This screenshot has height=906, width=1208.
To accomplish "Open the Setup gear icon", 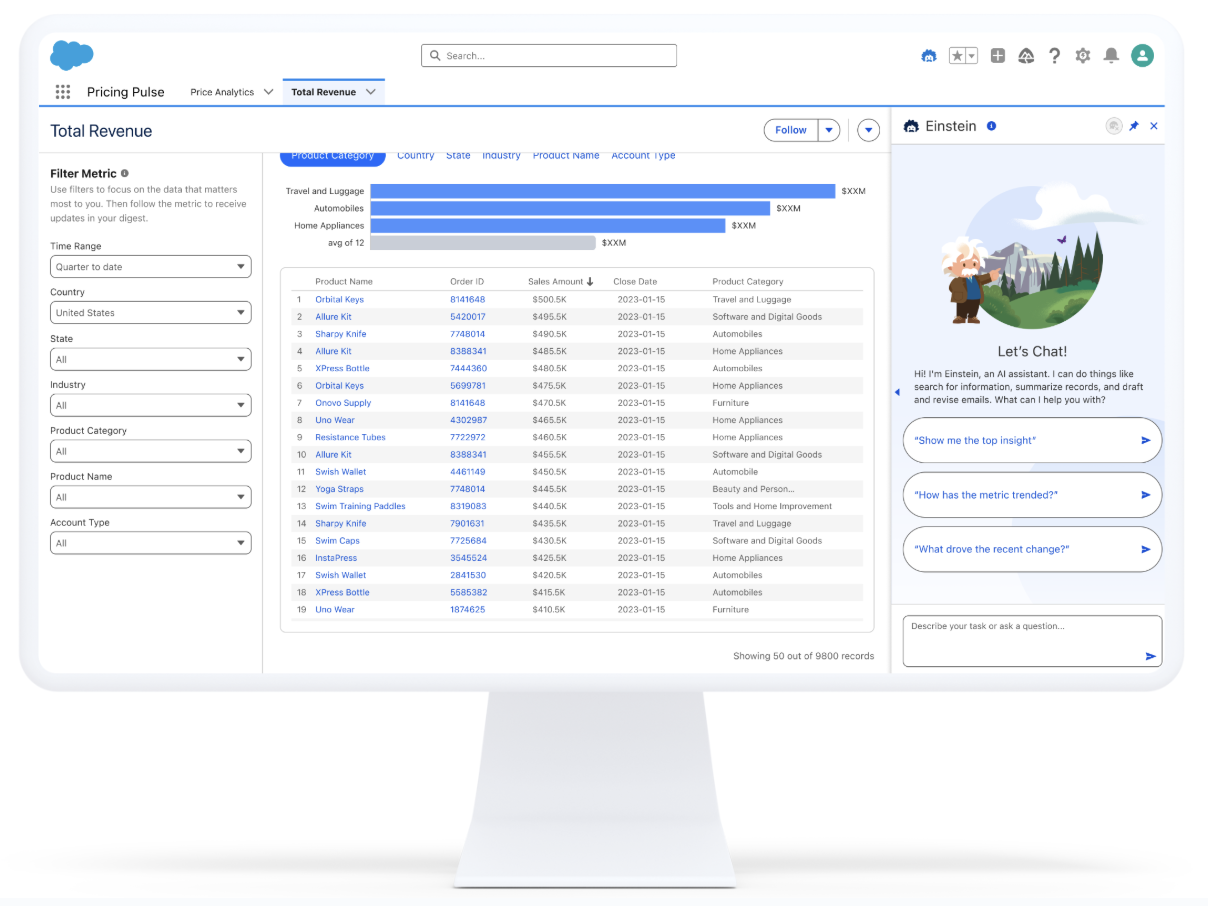I will point(1082,56).
